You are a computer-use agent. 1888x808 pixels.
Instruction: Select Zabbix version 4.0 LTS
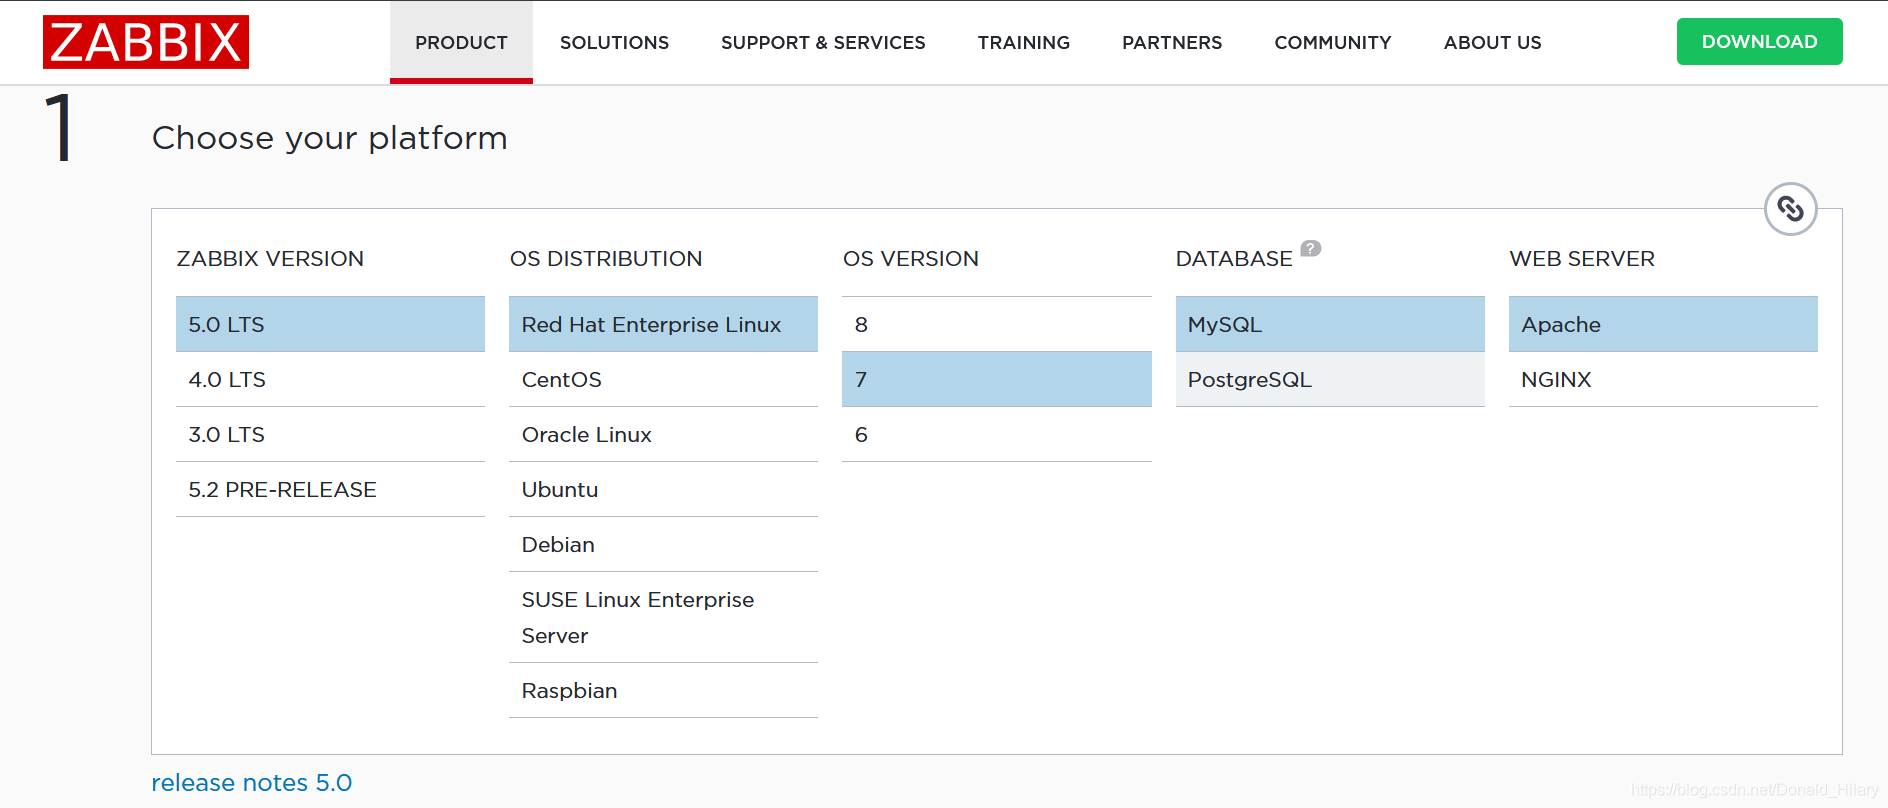pos(330,379)
